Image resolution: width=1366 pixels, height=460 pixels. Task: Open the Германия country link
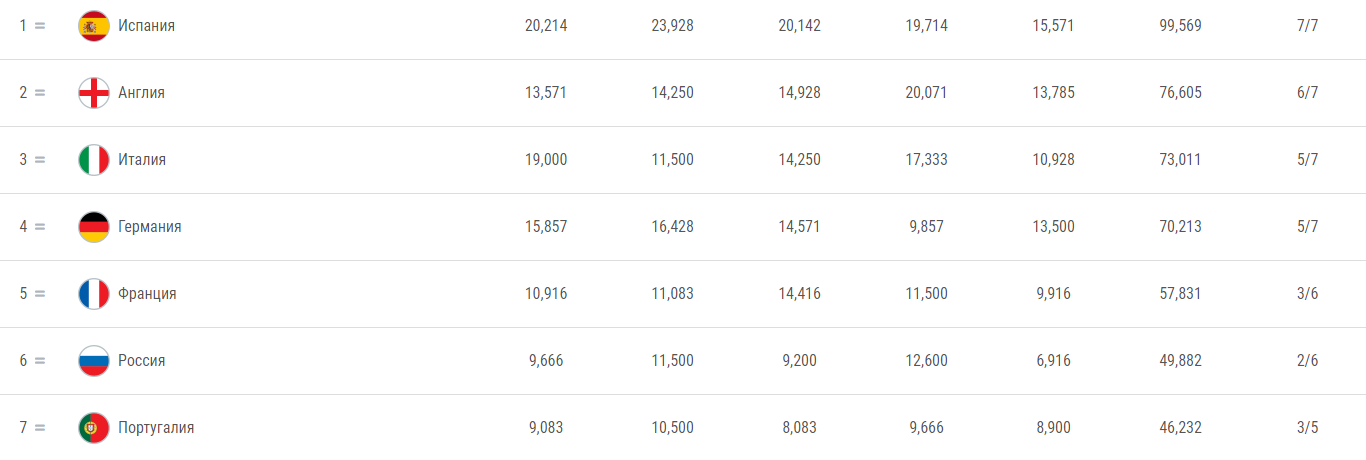[150, 227]
